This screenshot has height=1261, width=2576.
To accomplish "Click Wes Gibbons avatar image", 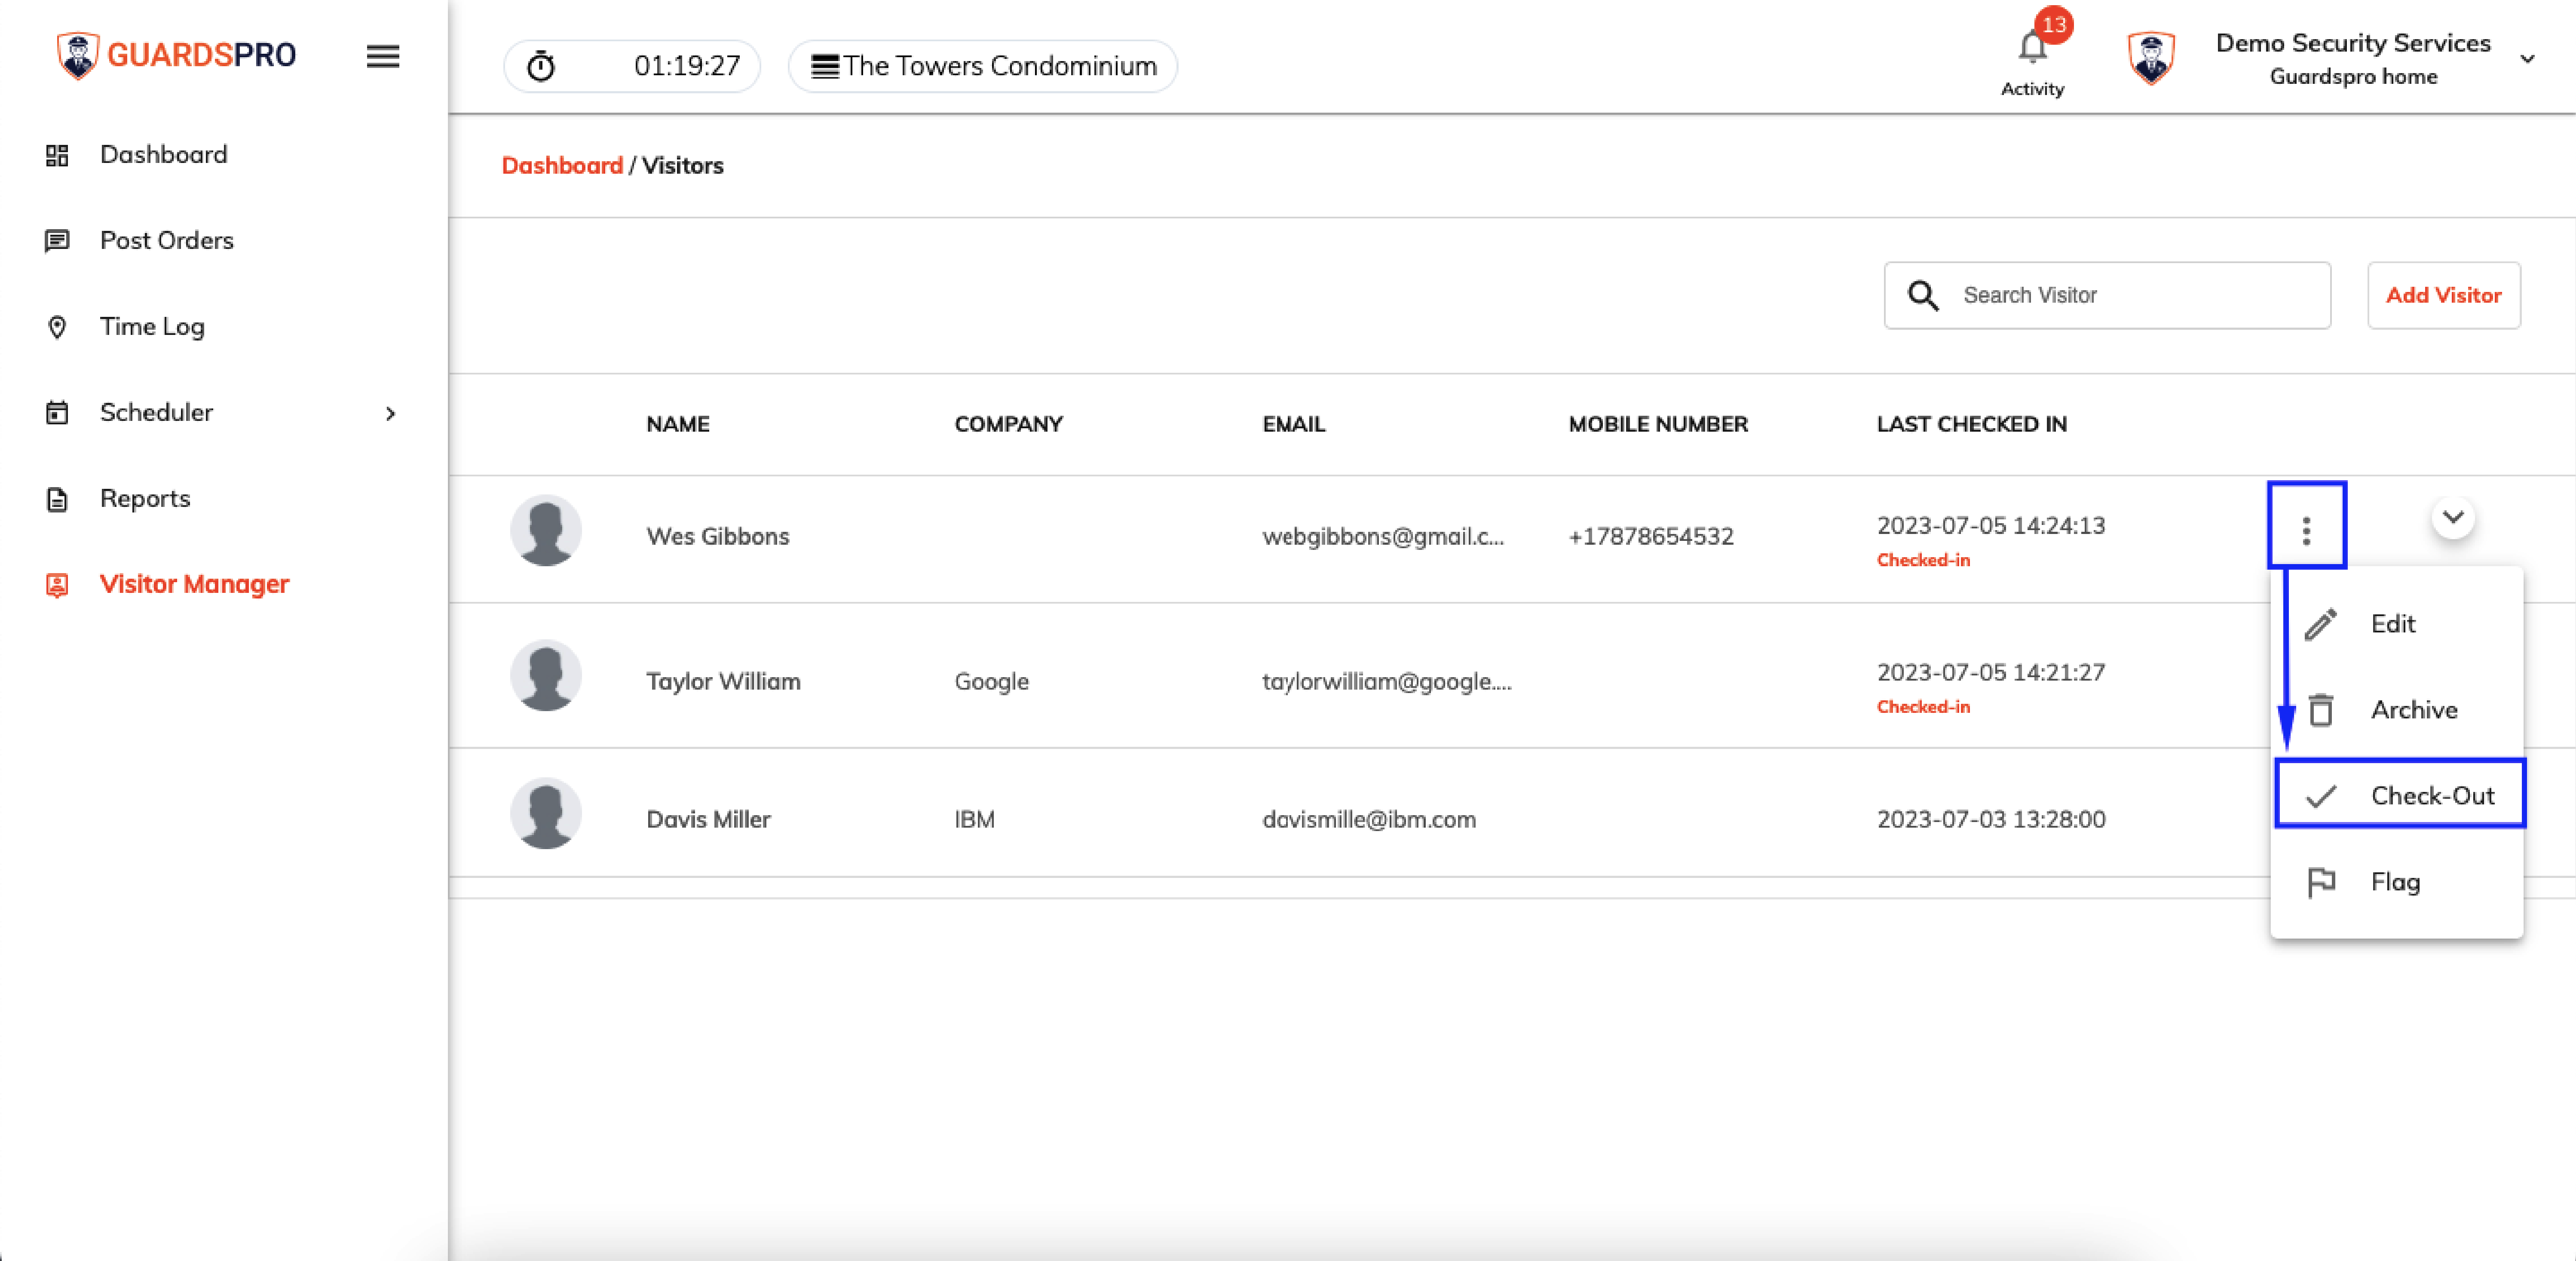I will 546,531.
